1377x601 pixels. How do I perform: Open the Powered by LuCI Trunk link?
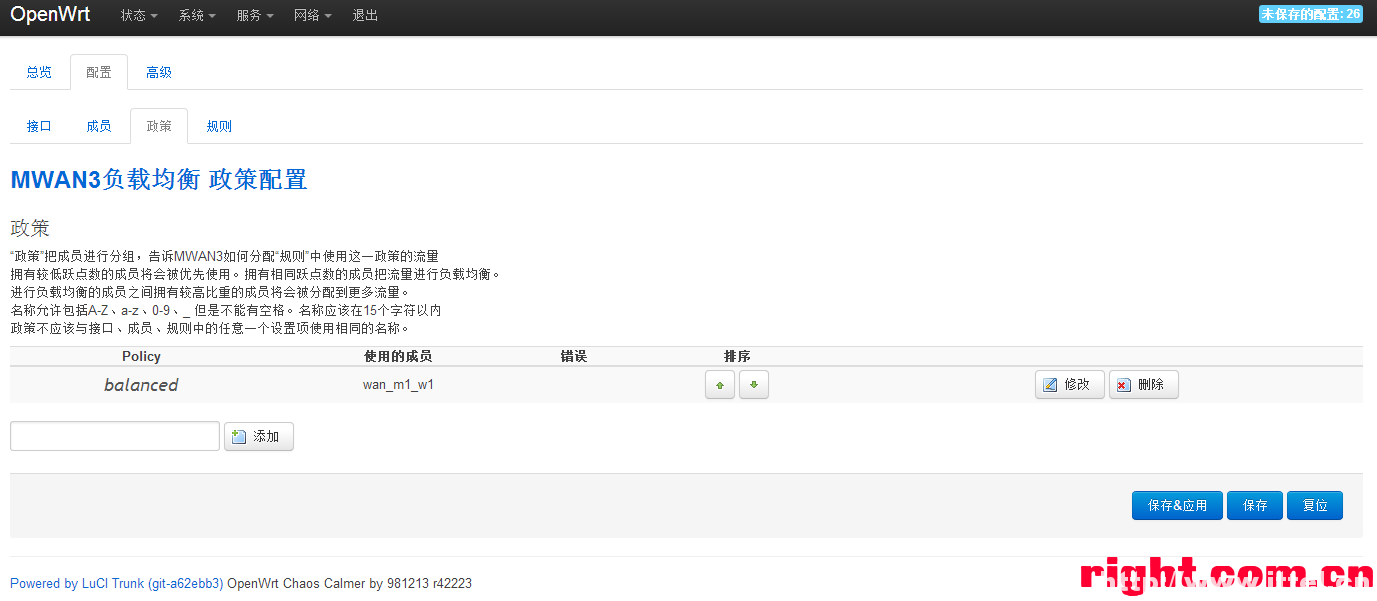(117, 584)
